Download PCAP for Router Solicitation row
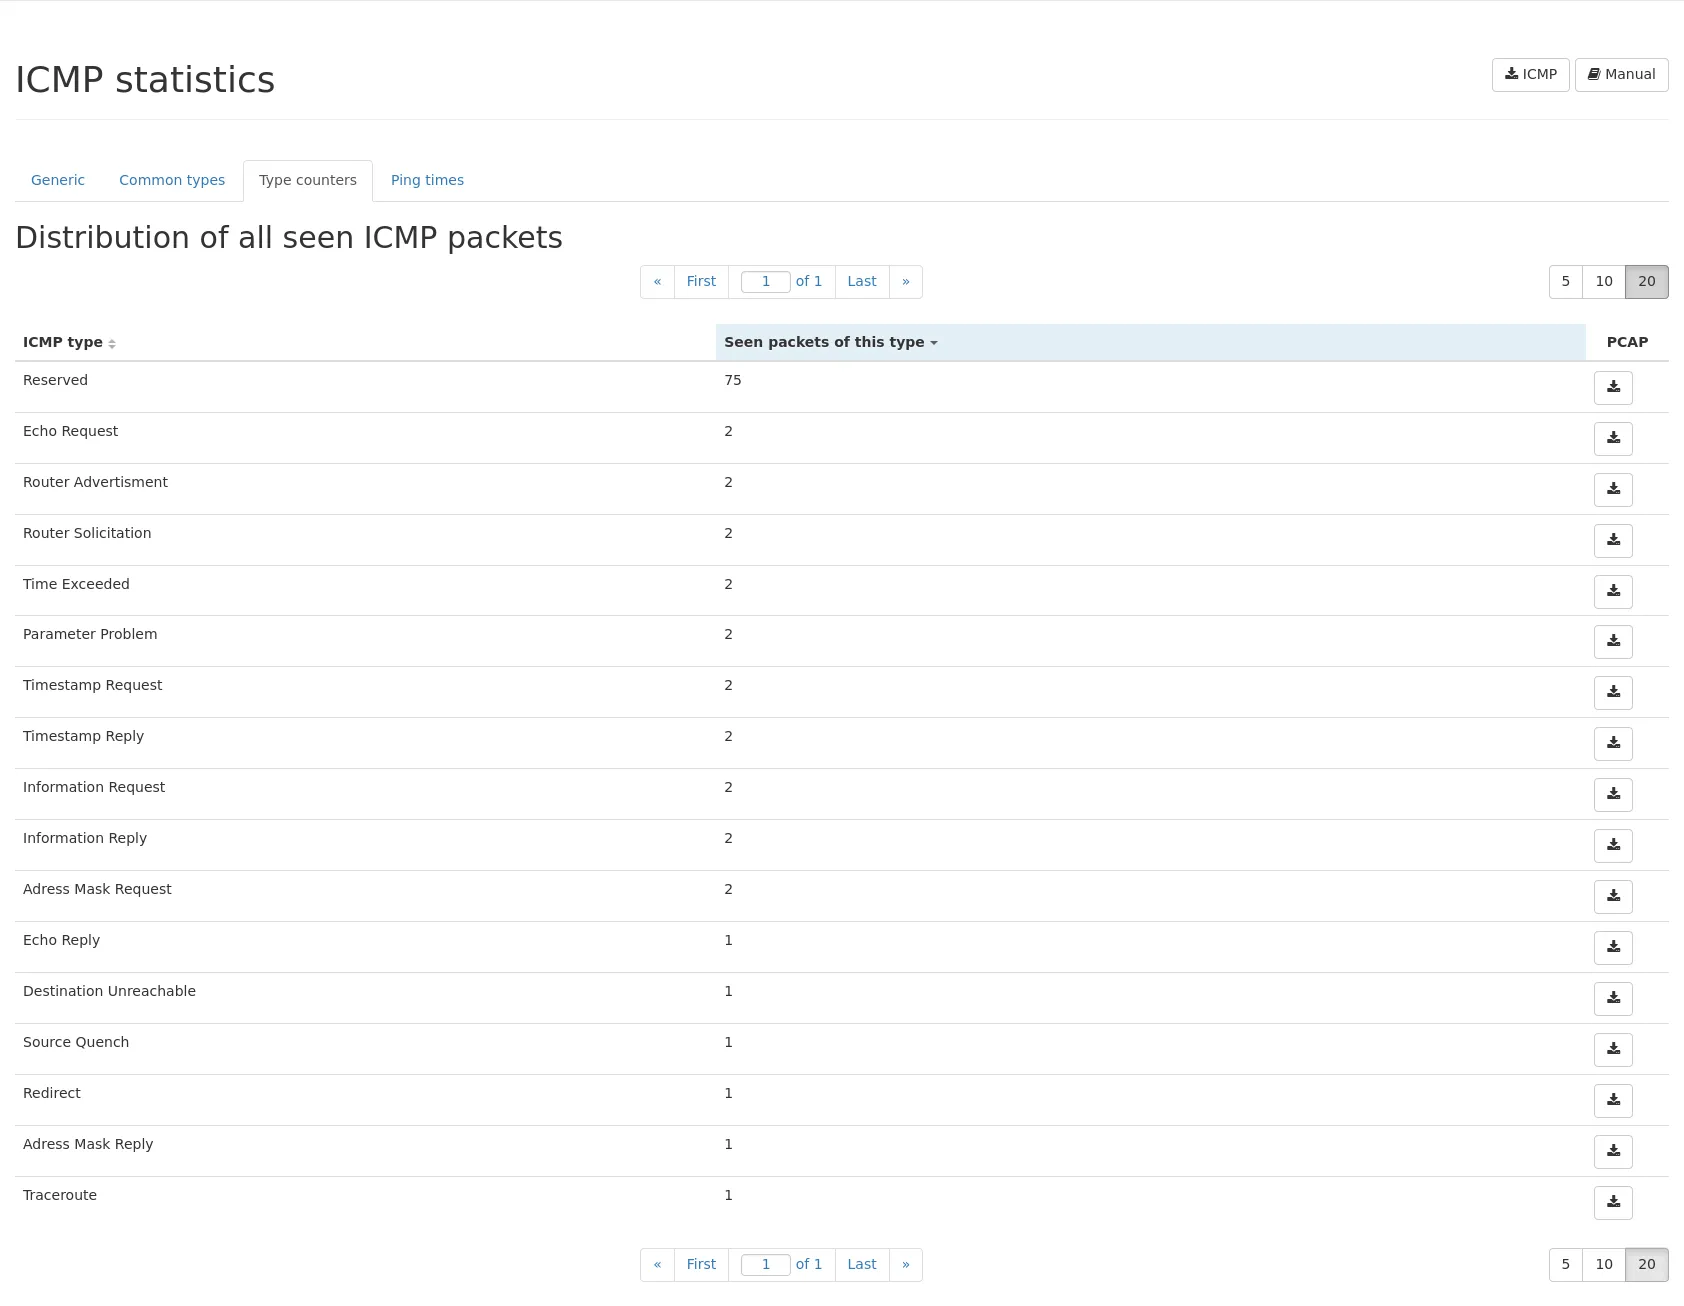 click(1612, 541)
